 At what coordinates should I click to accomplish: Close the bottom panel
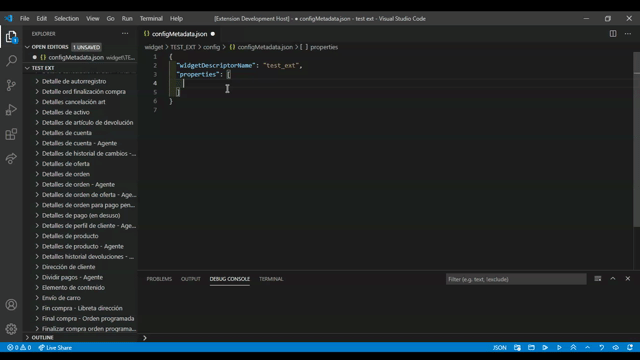coord(628,279)
